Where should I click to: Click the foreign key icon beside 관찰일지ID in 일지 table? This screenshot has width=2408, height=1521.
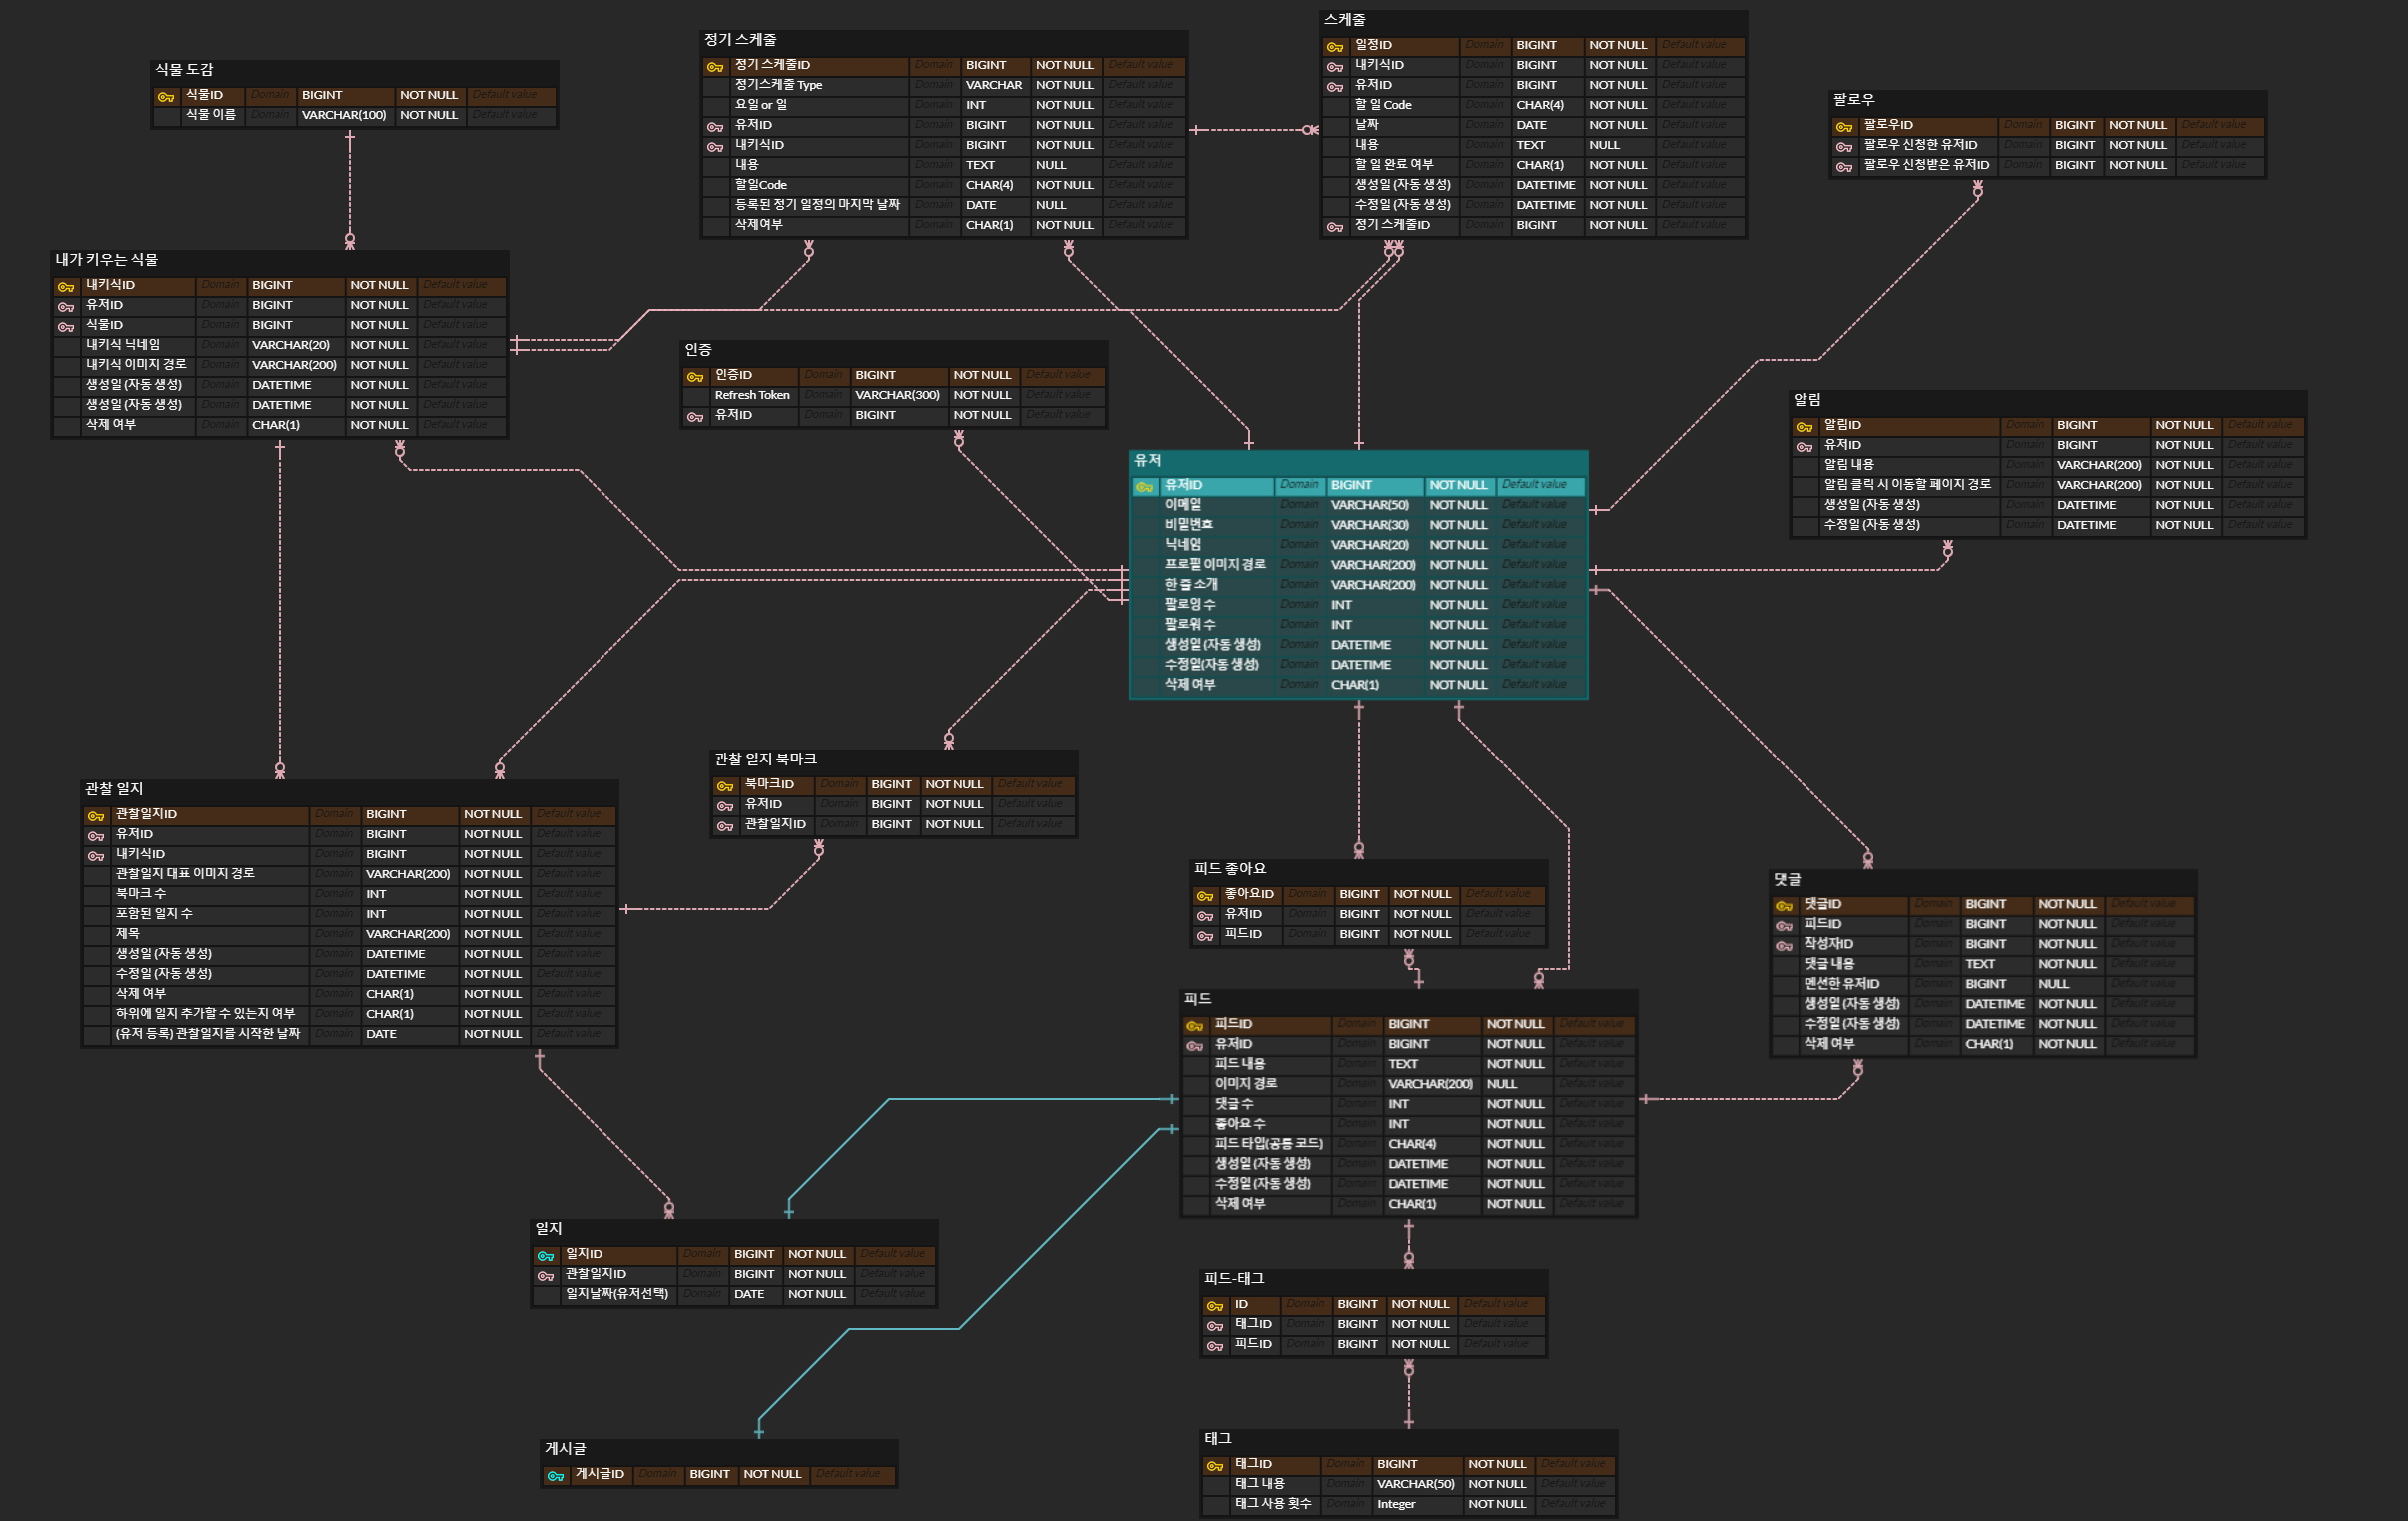[x=545, y=1275]
